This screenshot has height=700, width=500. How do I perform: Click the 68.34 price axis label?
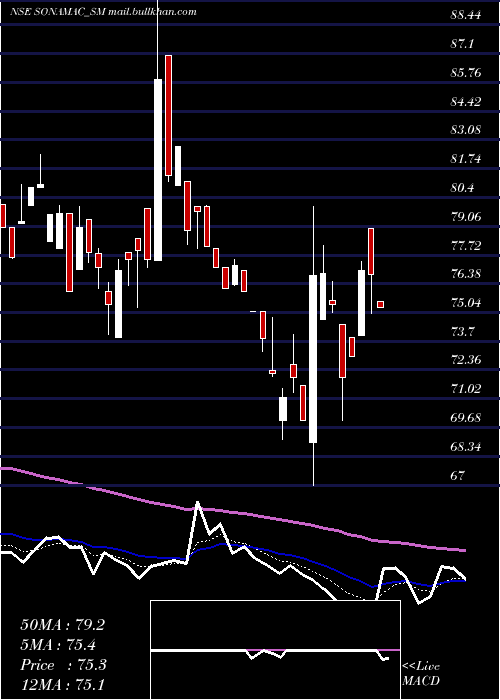point(466,447)
